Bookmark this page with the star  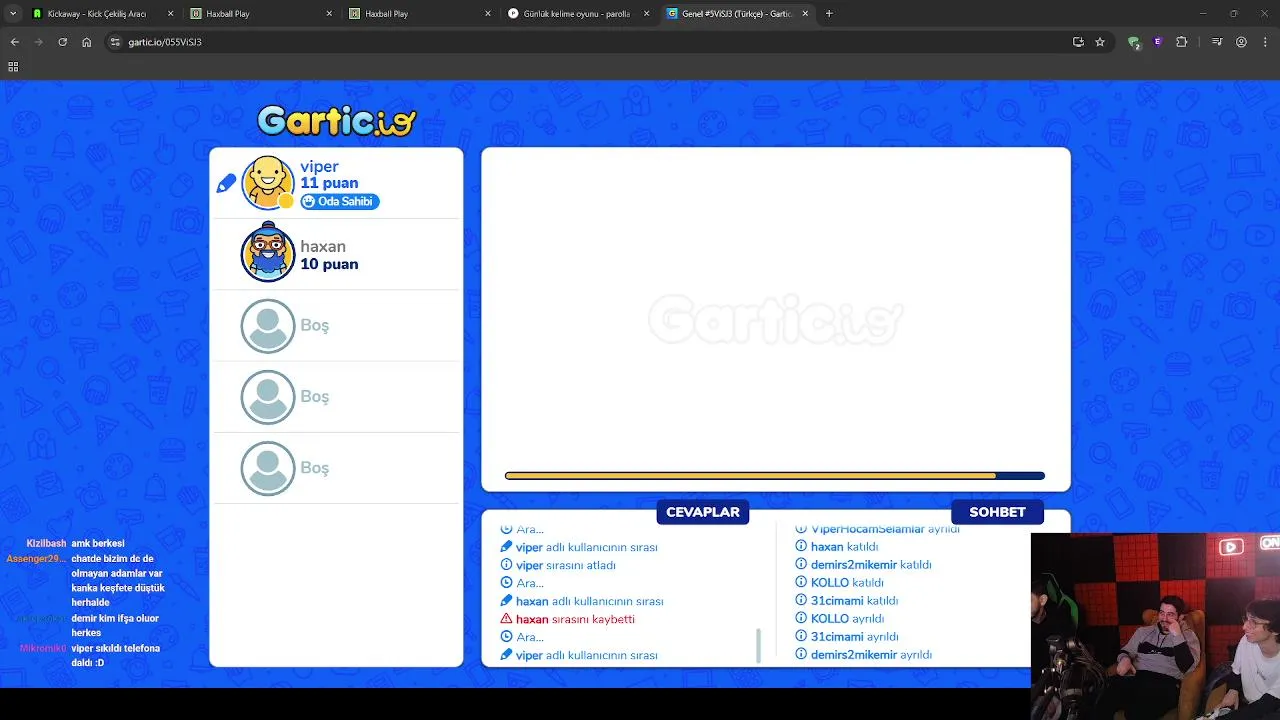tap(1100, 42)
